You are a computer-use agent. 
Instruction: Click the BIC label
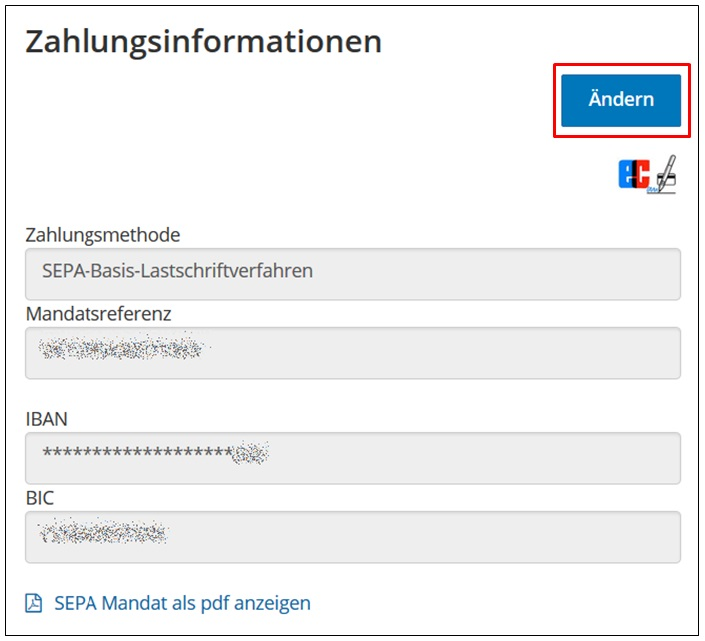[x=40, y=498]
